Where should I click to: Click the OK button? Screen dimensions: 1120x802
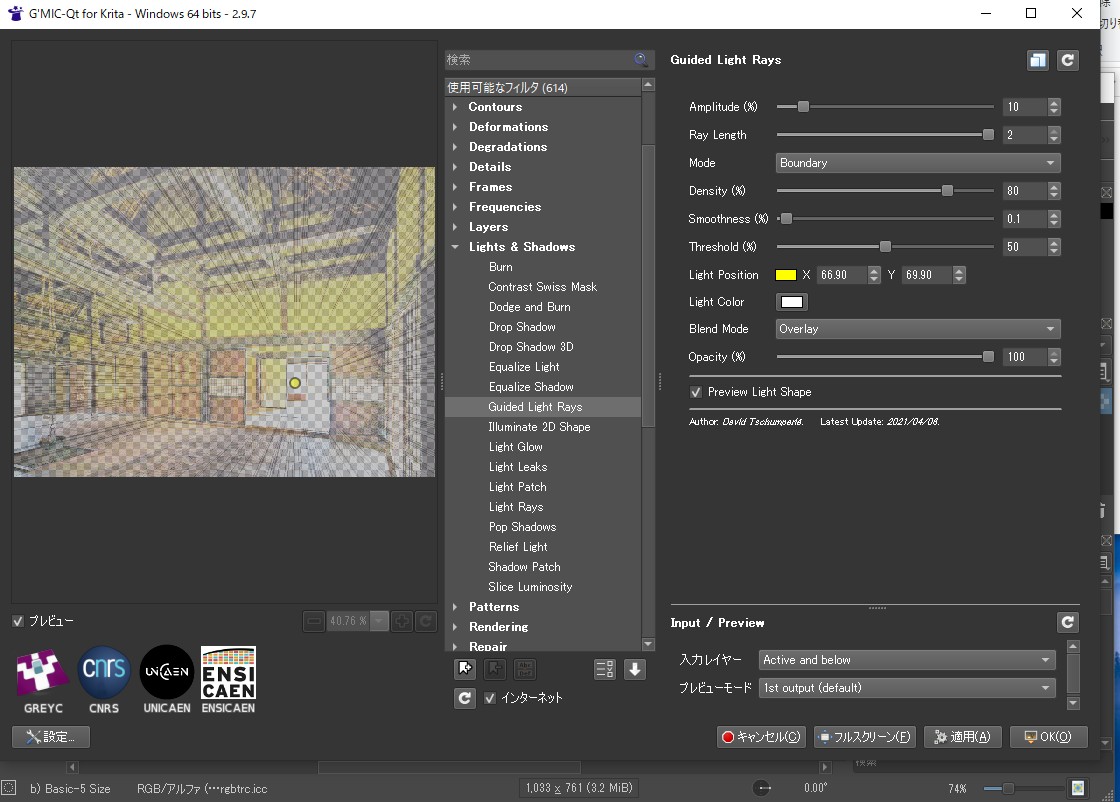point(1048,736)
